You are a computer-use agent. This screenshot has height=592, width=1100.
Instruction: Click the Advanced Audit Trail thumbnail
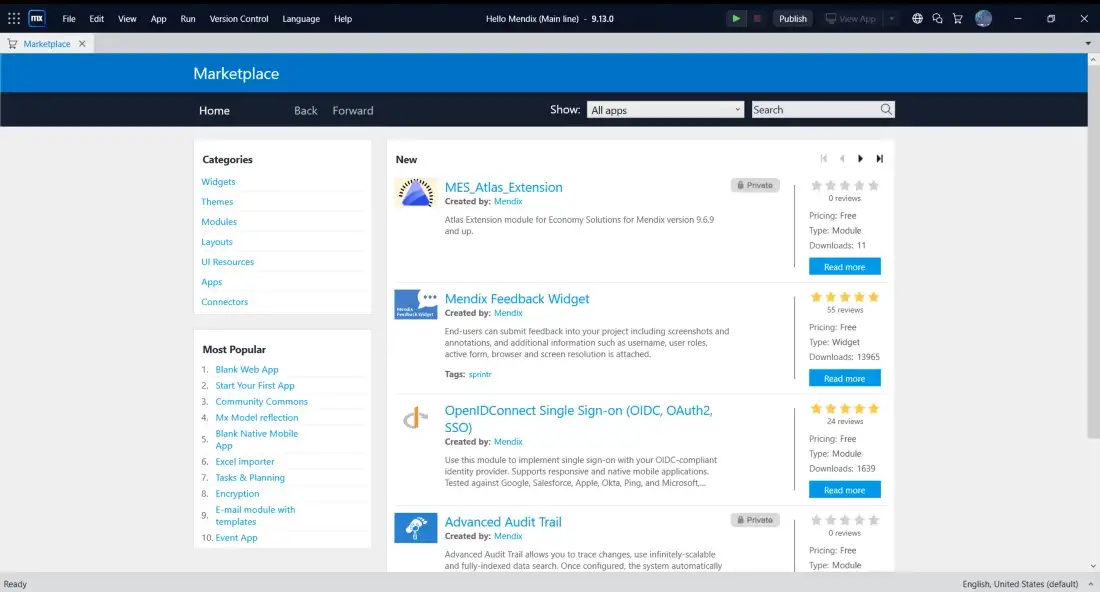(416, 528)
